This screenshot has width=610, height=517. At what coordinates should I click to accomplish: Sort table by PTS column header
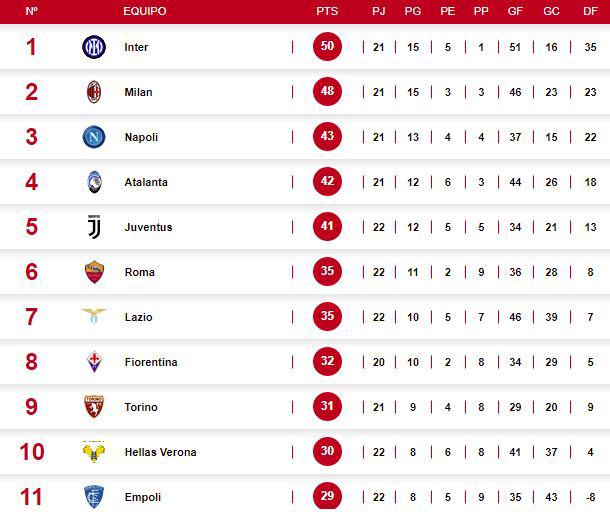326,11
